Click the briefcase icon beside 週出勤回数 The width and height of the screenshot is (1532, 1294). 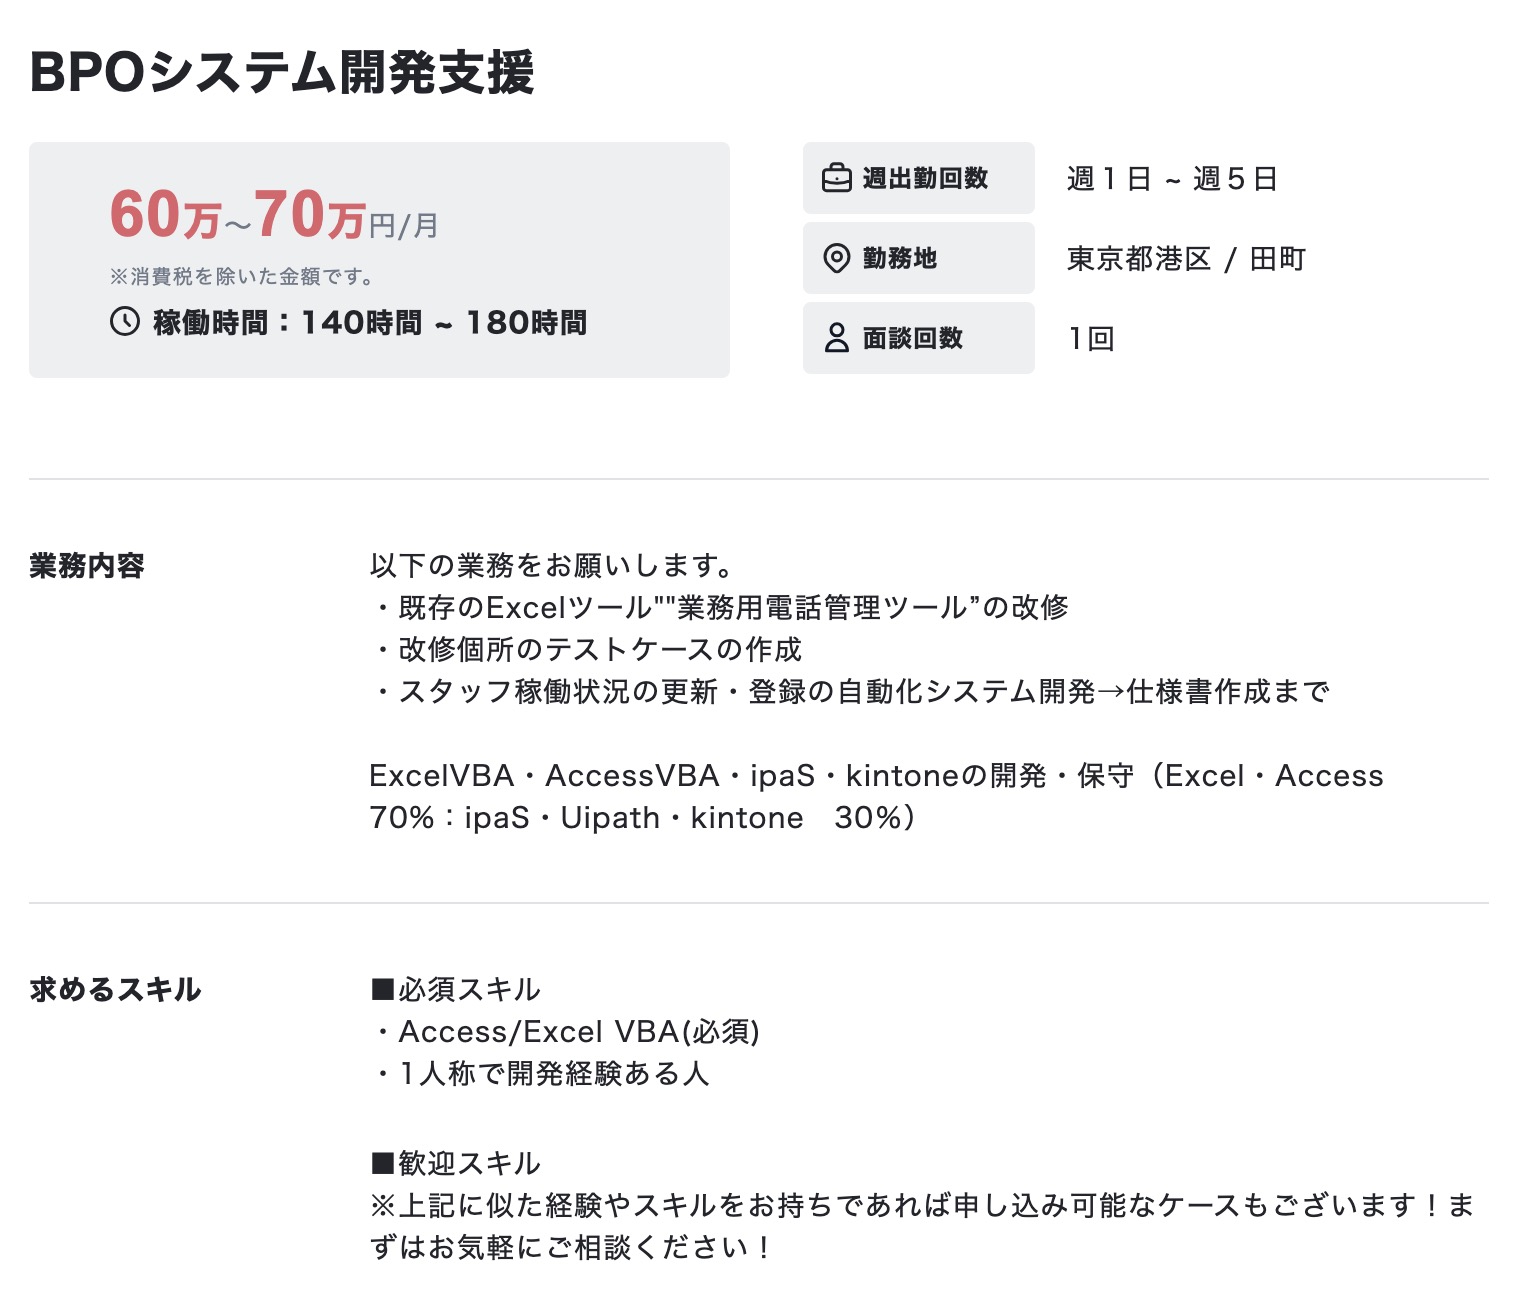tap(836, 178)
